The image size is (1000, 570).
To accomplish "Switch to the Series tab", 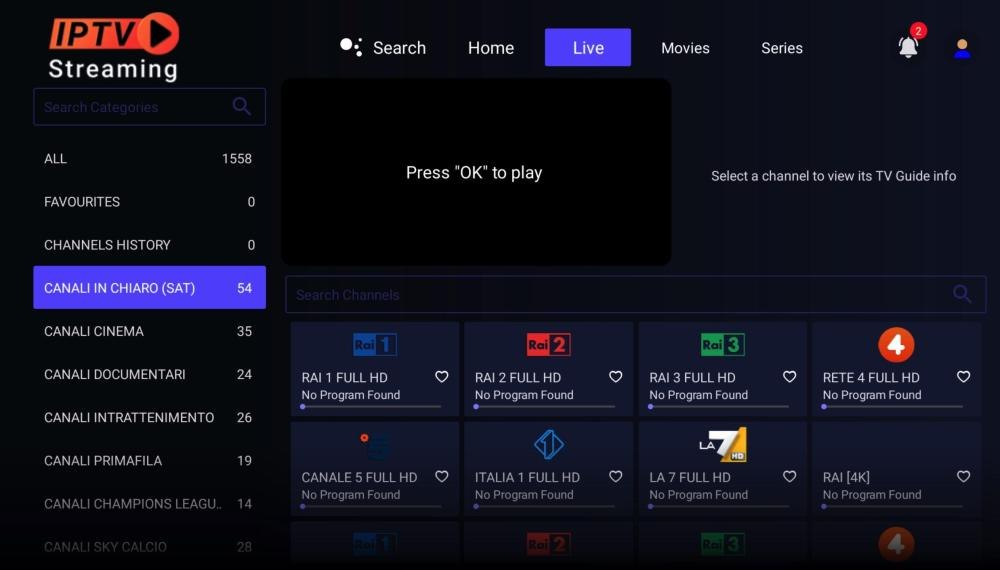I will pos(781,48).
